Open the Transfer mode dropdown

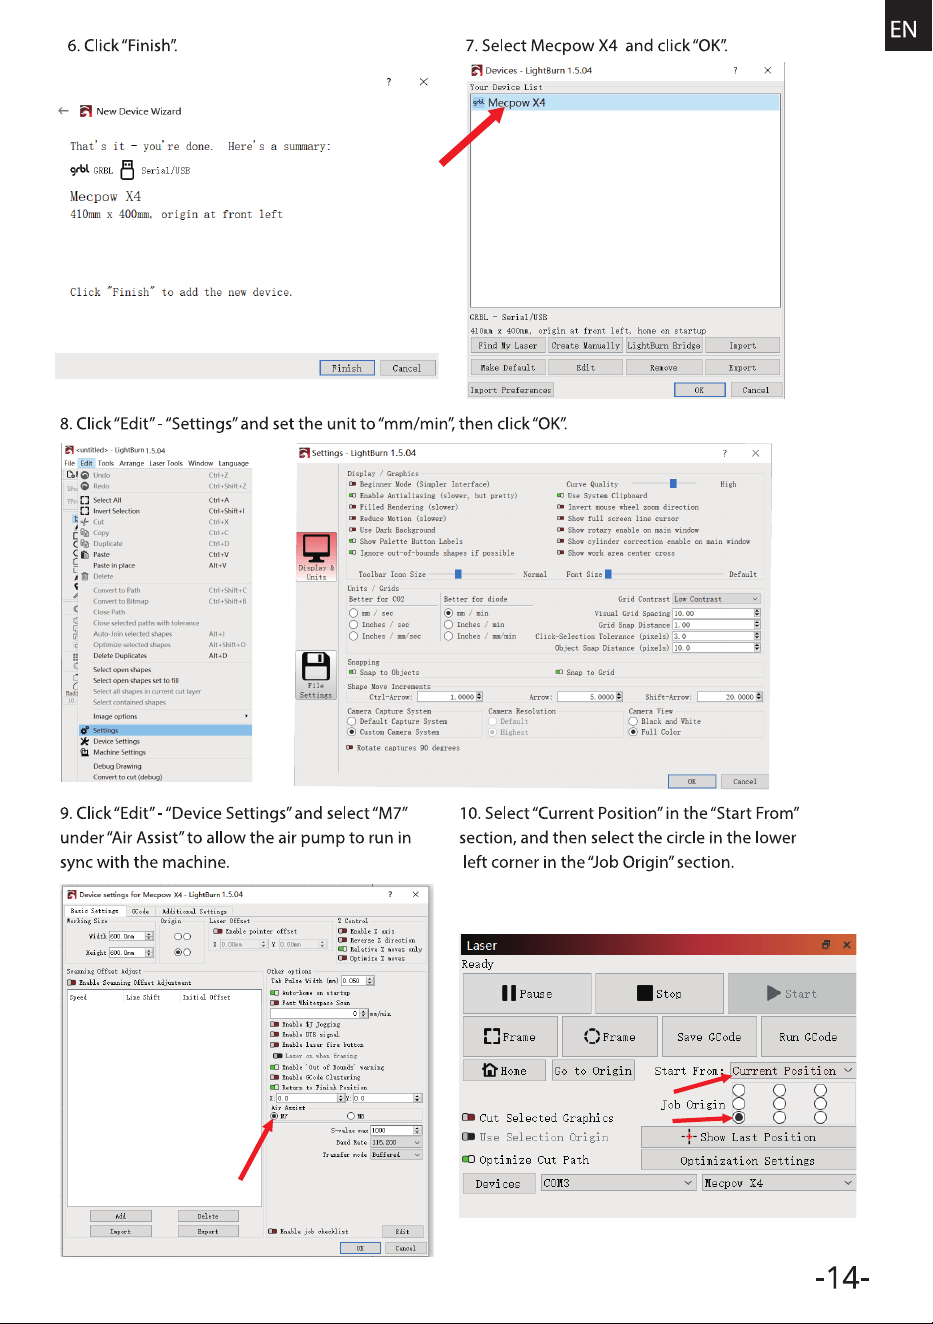click(x=396, y=1155)
